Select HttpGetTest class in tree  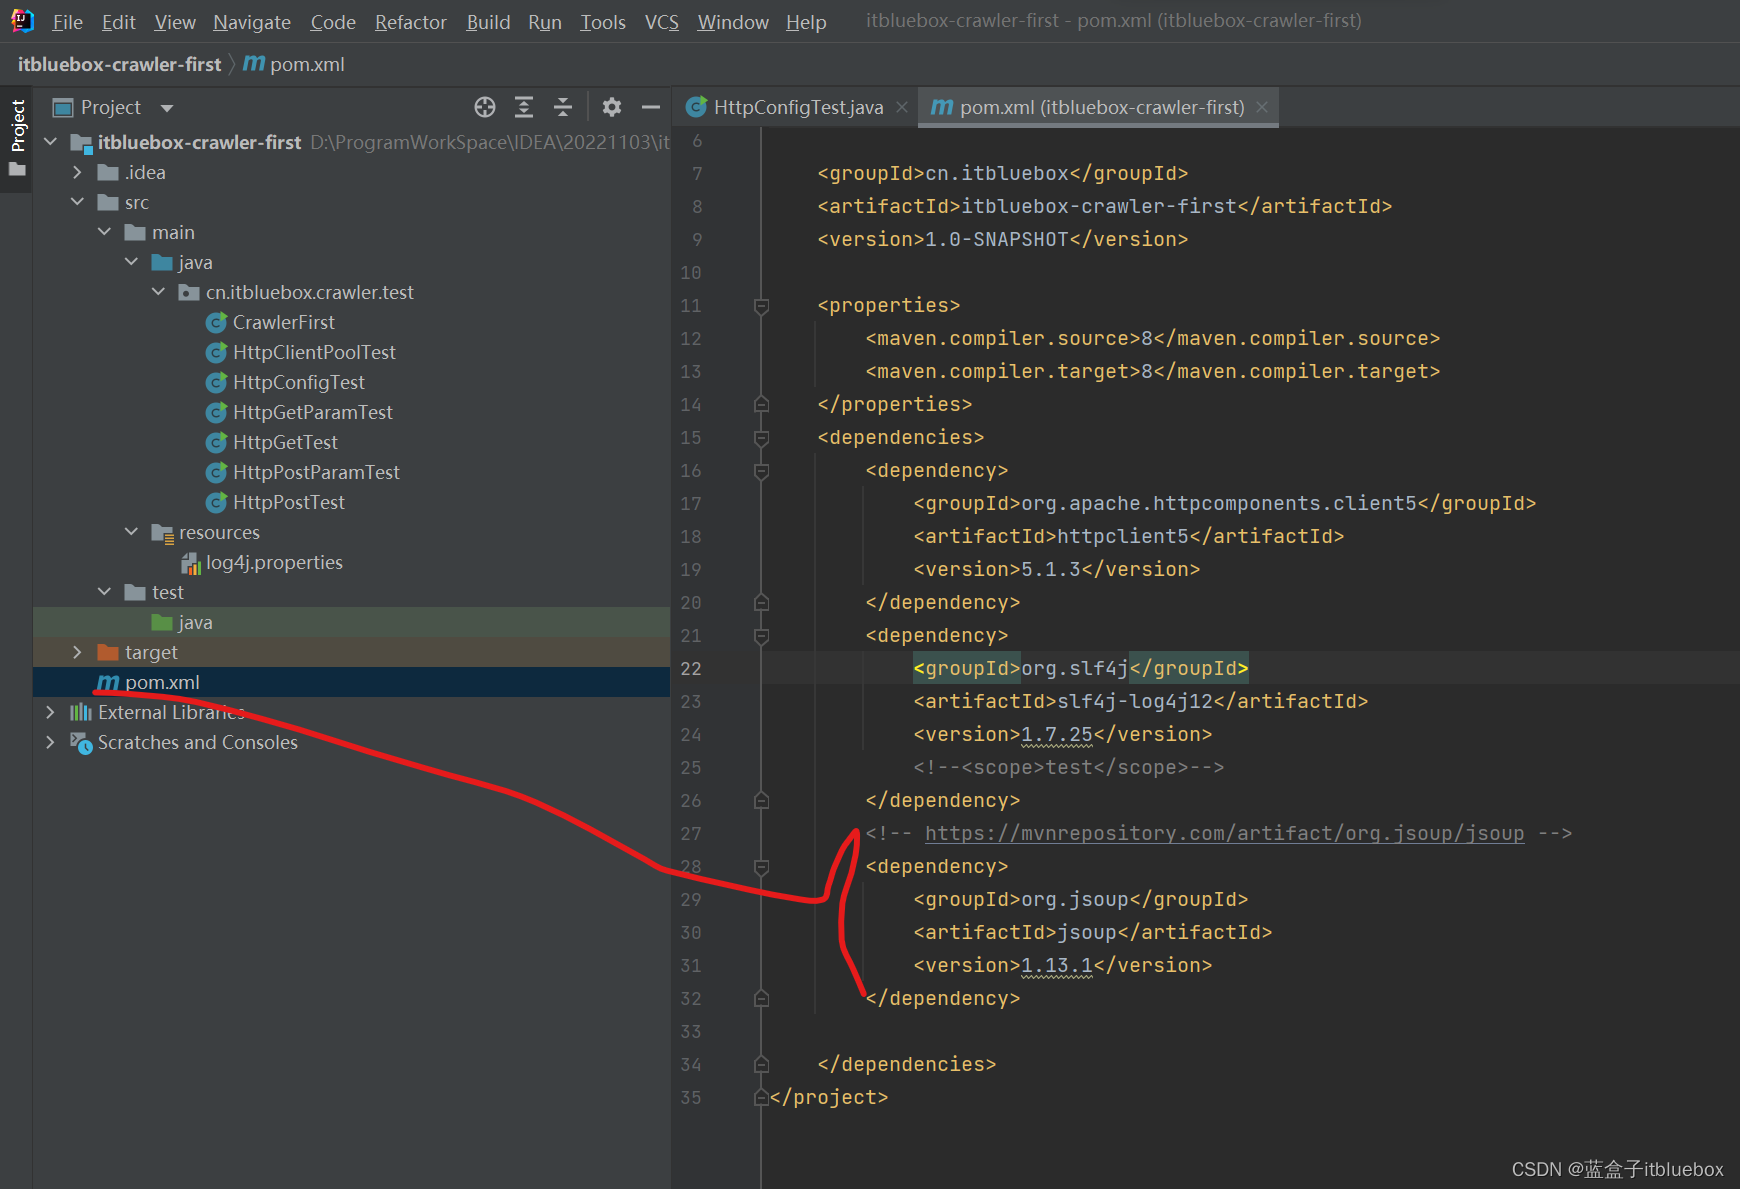285,442
